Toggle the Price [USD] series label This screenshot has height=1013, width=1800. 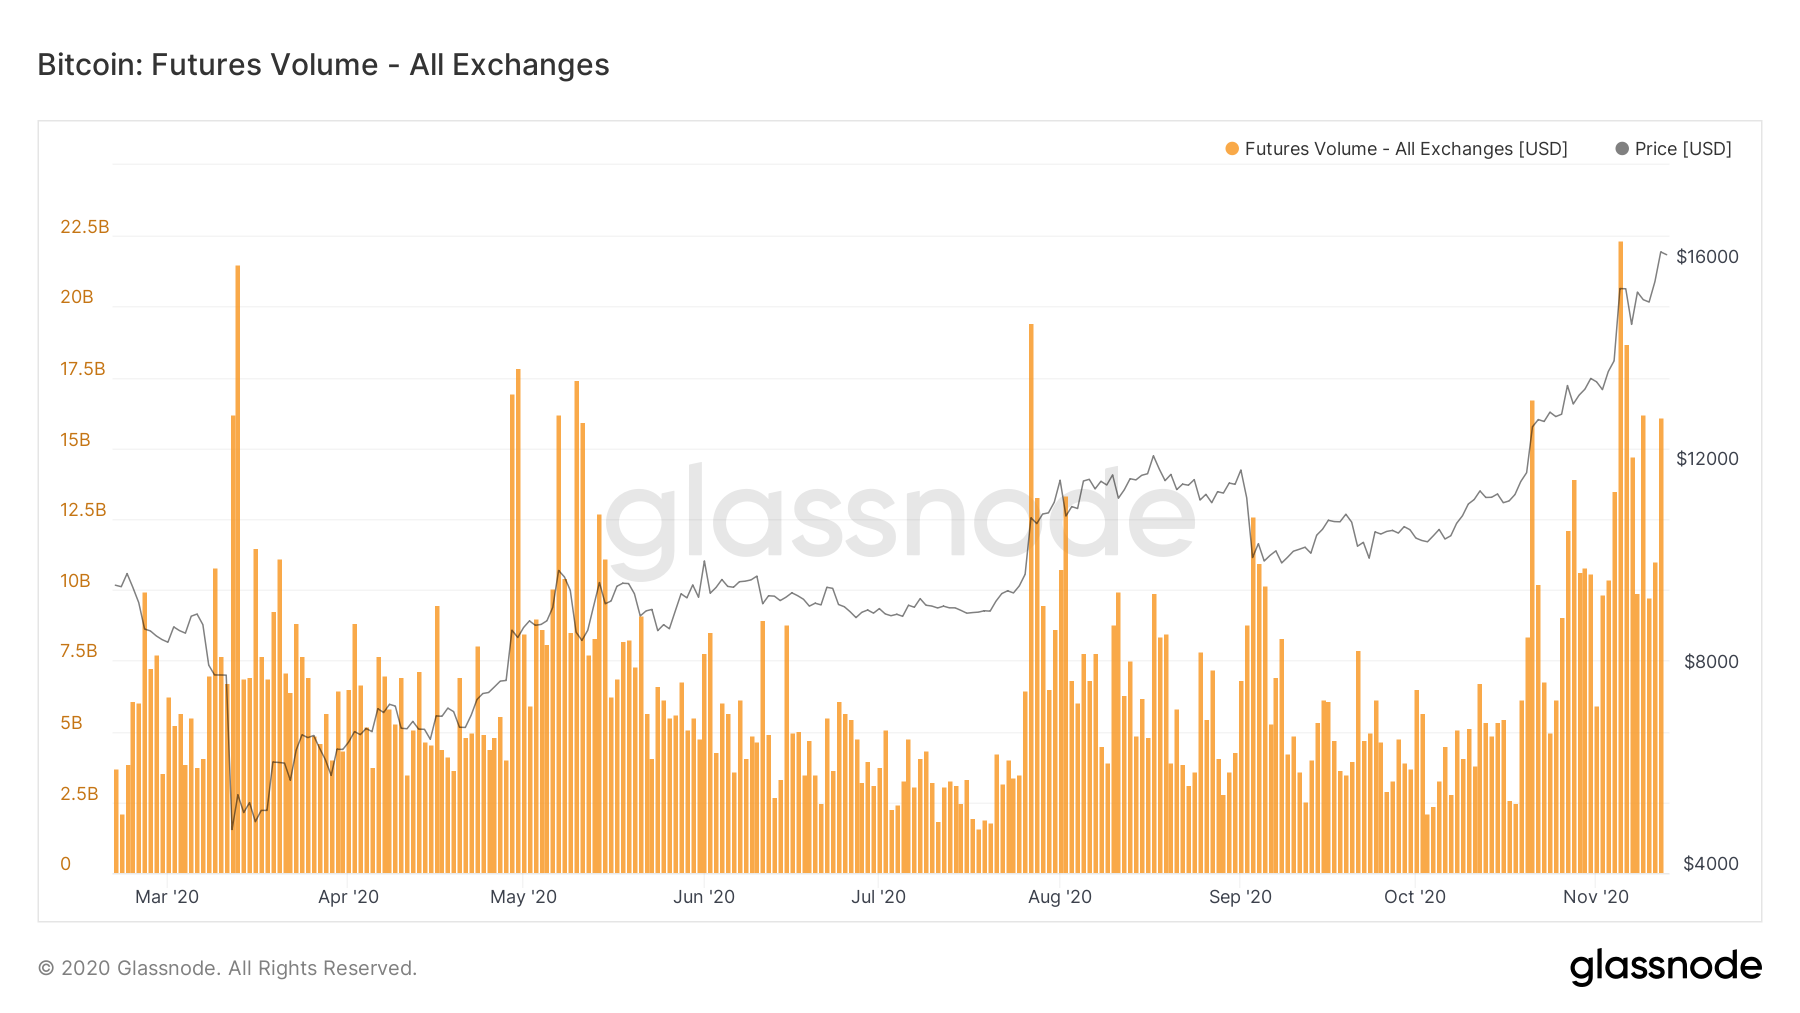pyautogui.click(x=1683, y=149)
